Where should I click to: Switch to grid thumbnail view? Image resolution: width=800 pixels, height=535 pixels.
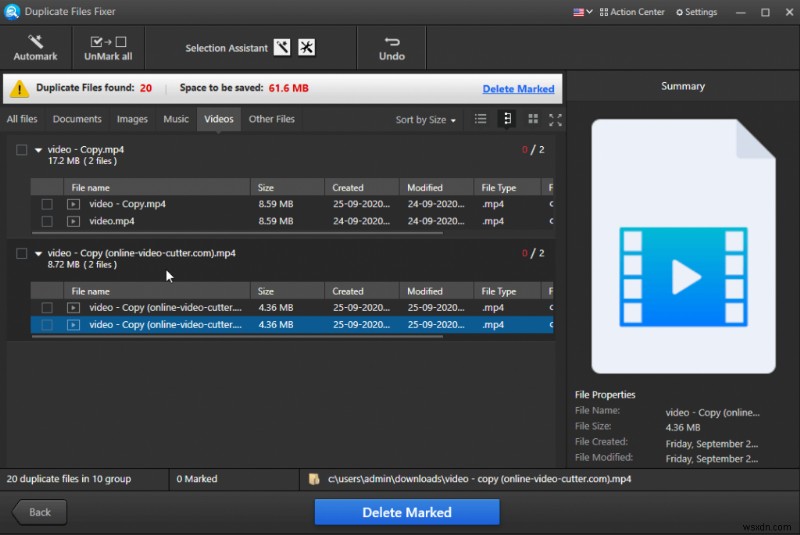pos(533,119)
